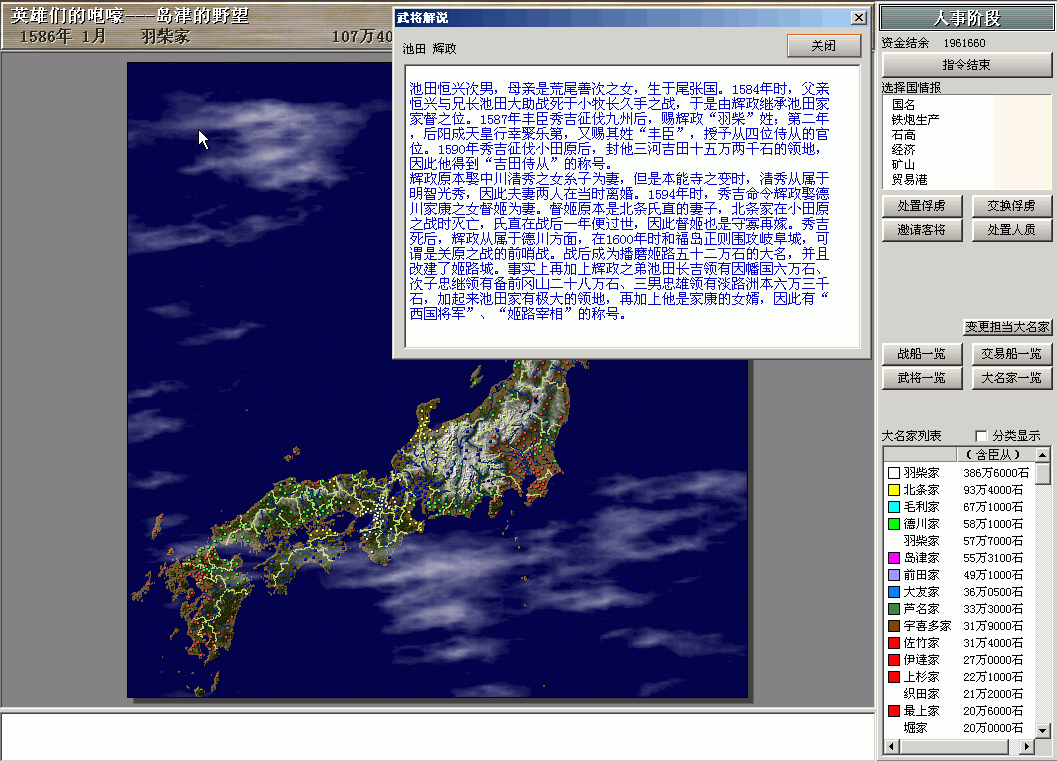Click the 变更担当大名家 button
Image resolution: width=1057 pixels, height=761 pixels.
point(1007,327)
